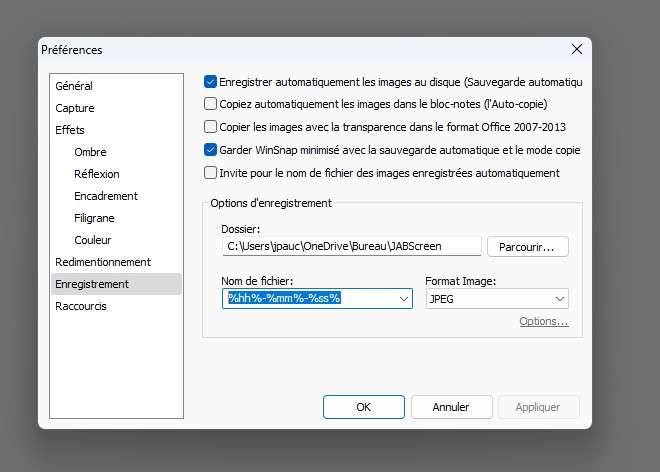Image resolution: width=660 pixels, height=472 pixels.
Task: Click the Parcourir... browse button
Action: (527, 246)
